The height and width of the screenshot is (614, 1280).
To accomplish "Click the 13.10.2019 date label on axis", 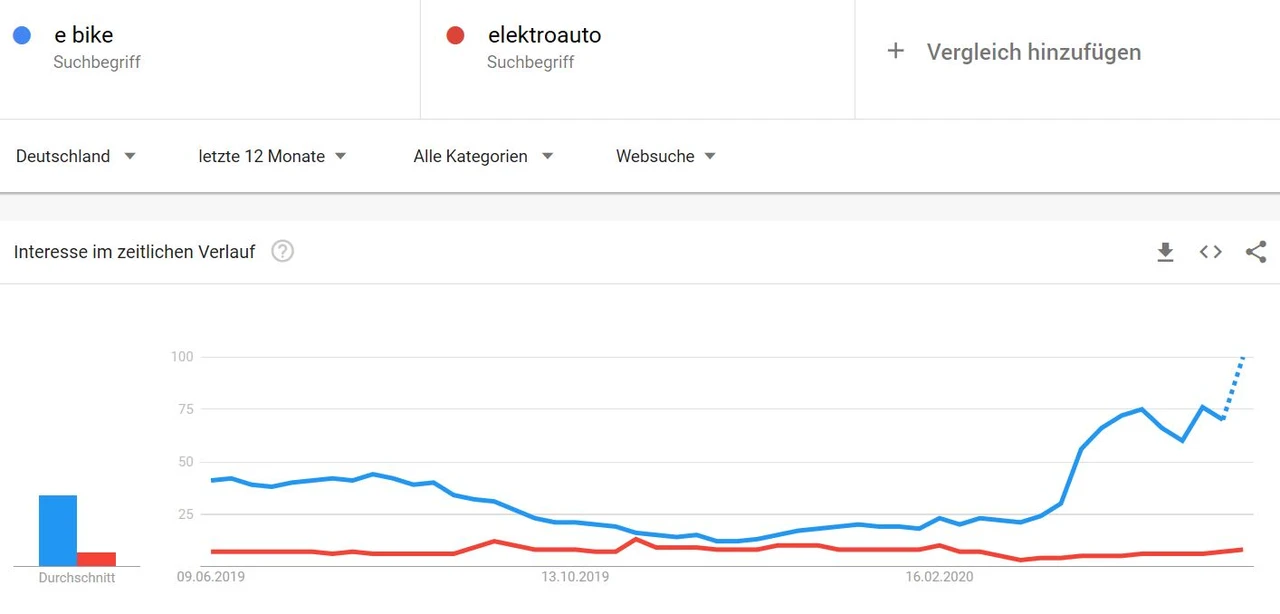I will click(575, 577).
